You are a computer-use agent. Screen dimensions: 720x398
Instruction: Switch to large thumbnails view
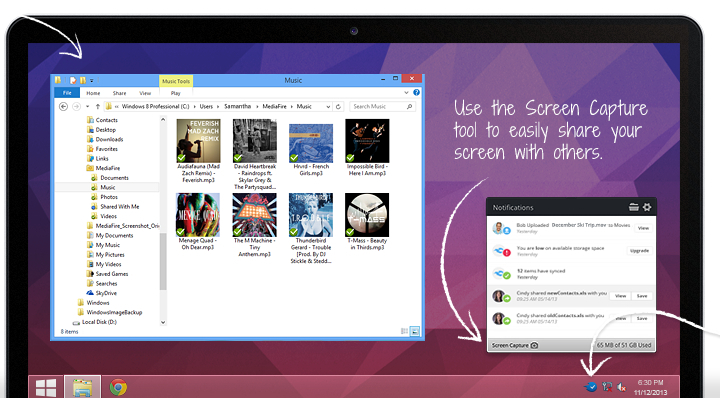tap(415, 331)
